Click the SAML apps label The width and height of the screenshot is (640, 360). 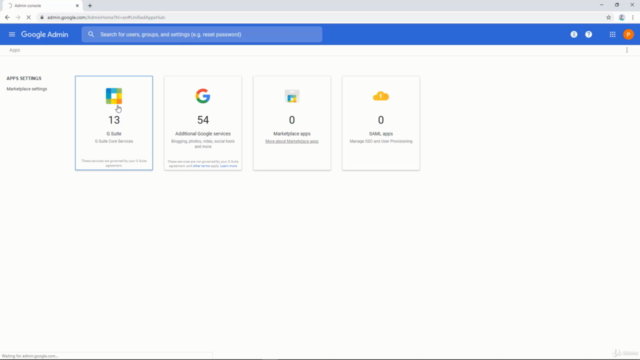click(x=381, y=133)
